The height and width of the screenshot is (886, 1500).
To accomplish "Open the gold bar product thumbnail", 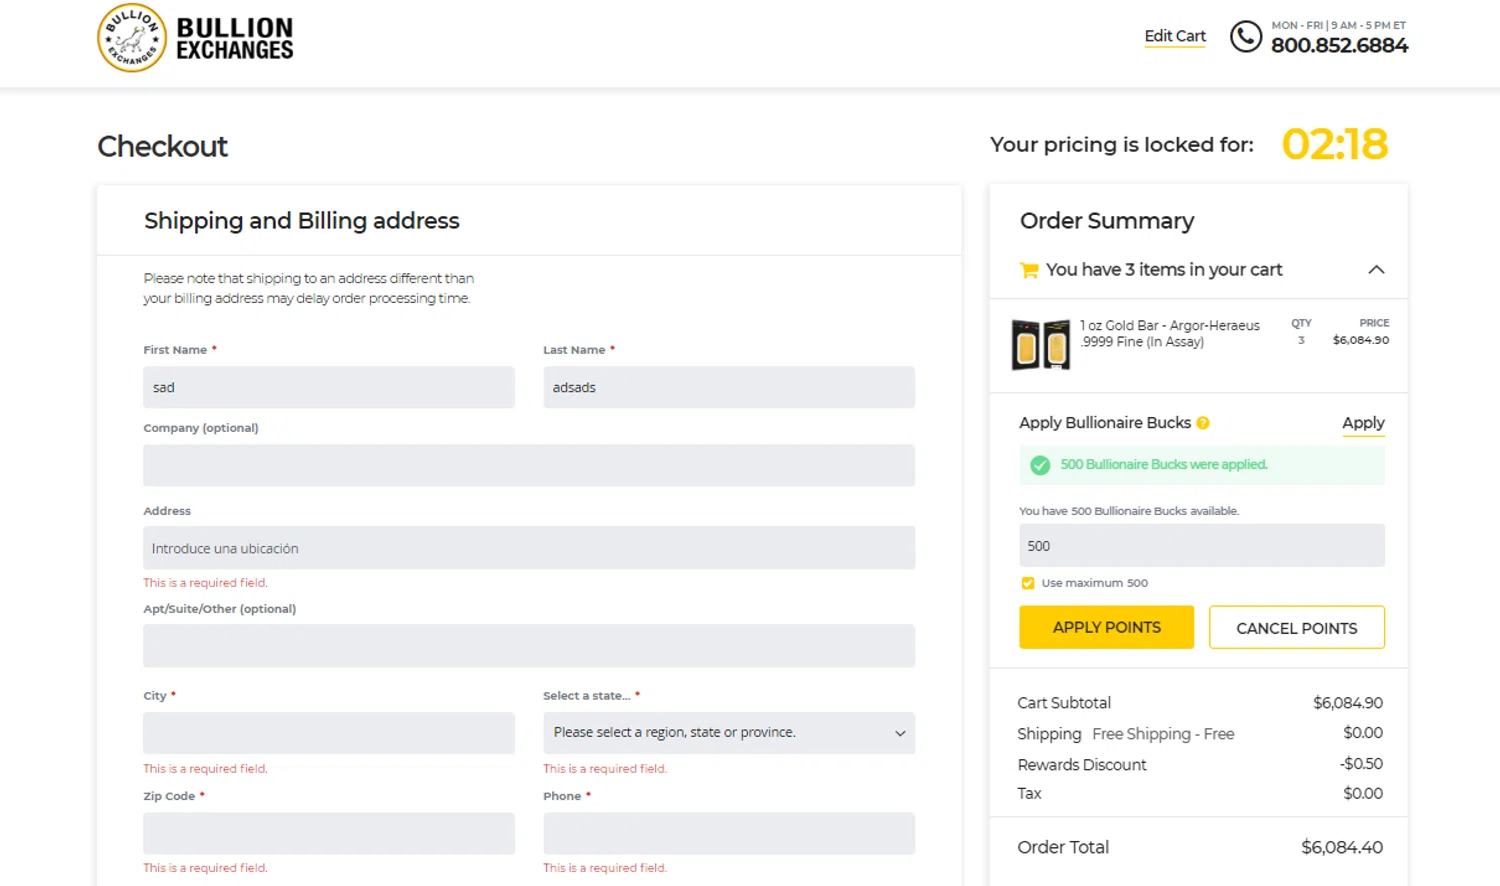I will (1041, 344).
